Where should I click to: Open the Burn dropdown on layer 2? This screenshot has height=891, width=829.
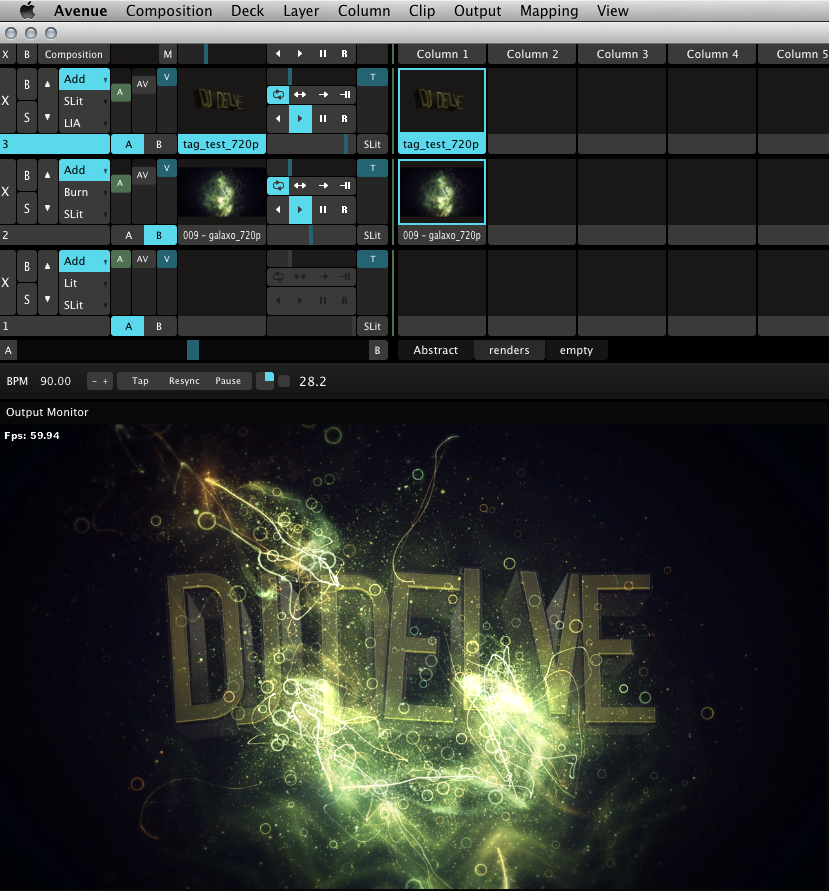(x=84, y=192)
